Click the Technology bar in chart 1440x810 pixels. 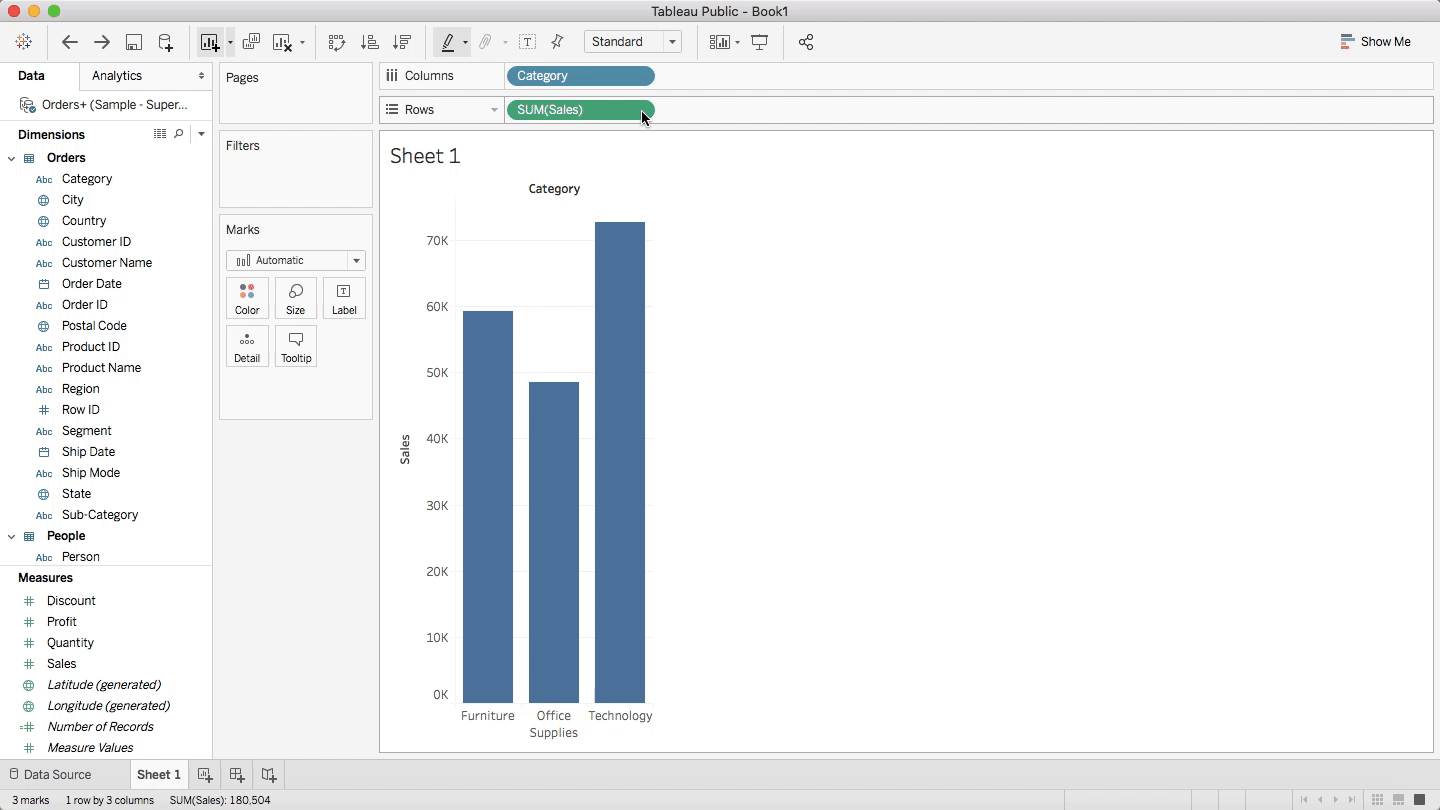click(620, 462)
